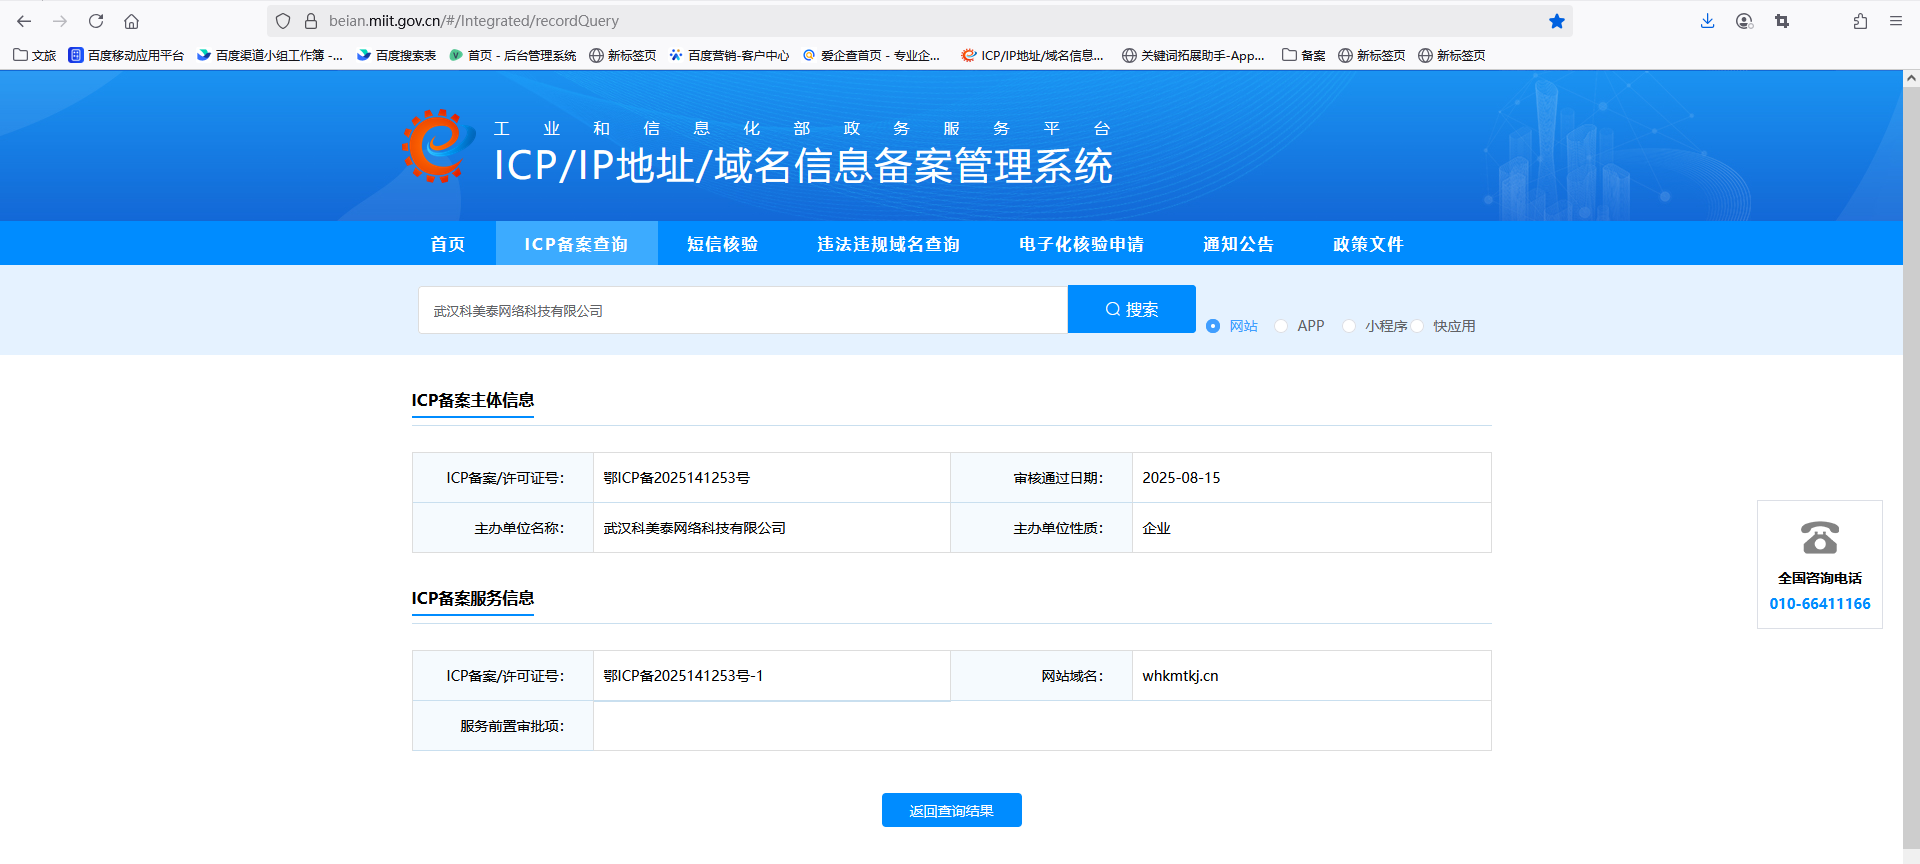Open 违法违规域名查询 tab

888,244
